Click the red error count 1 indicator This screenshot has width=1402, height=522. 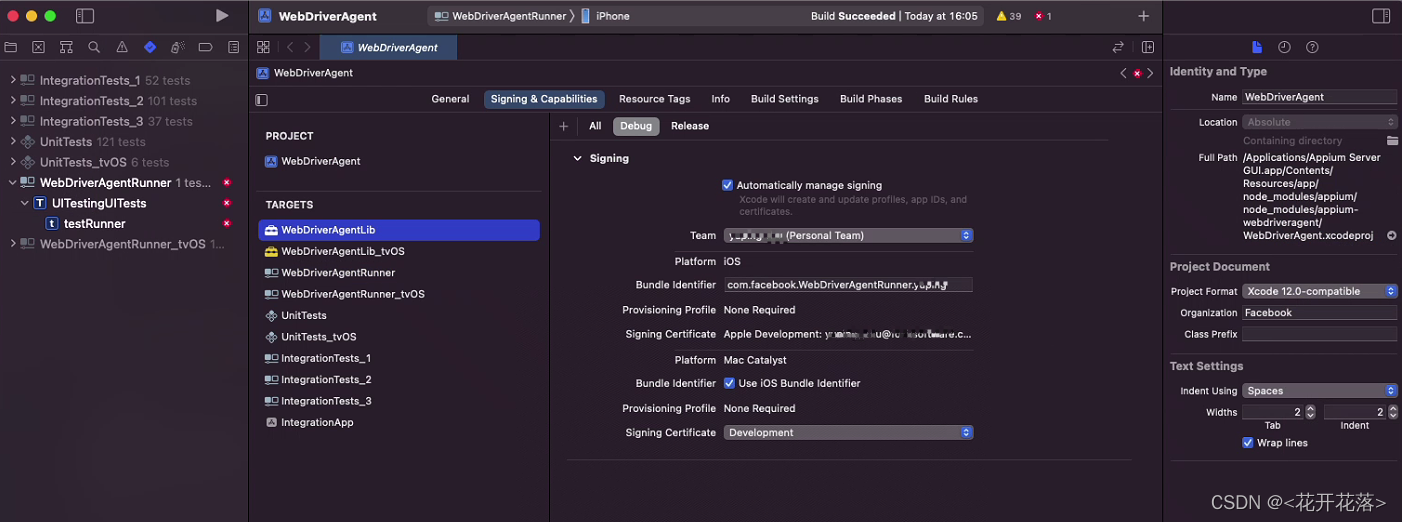click(1042, 16)
